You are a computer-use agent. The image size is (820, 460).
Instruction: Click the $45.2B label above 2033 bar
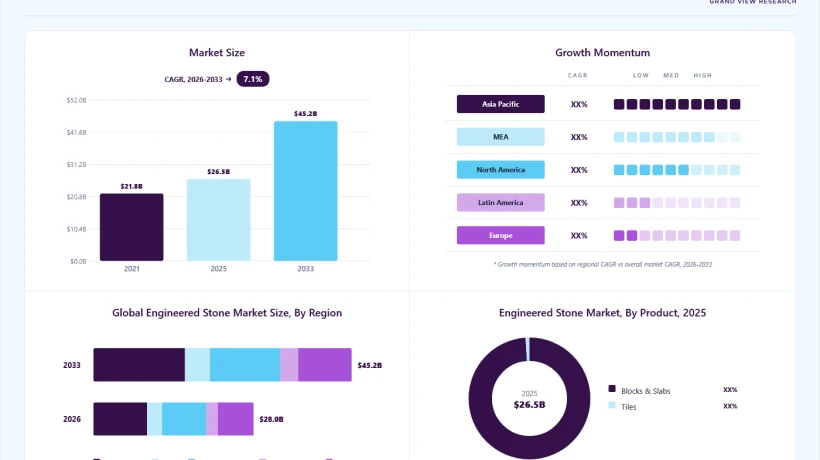(x=305, y=113)
